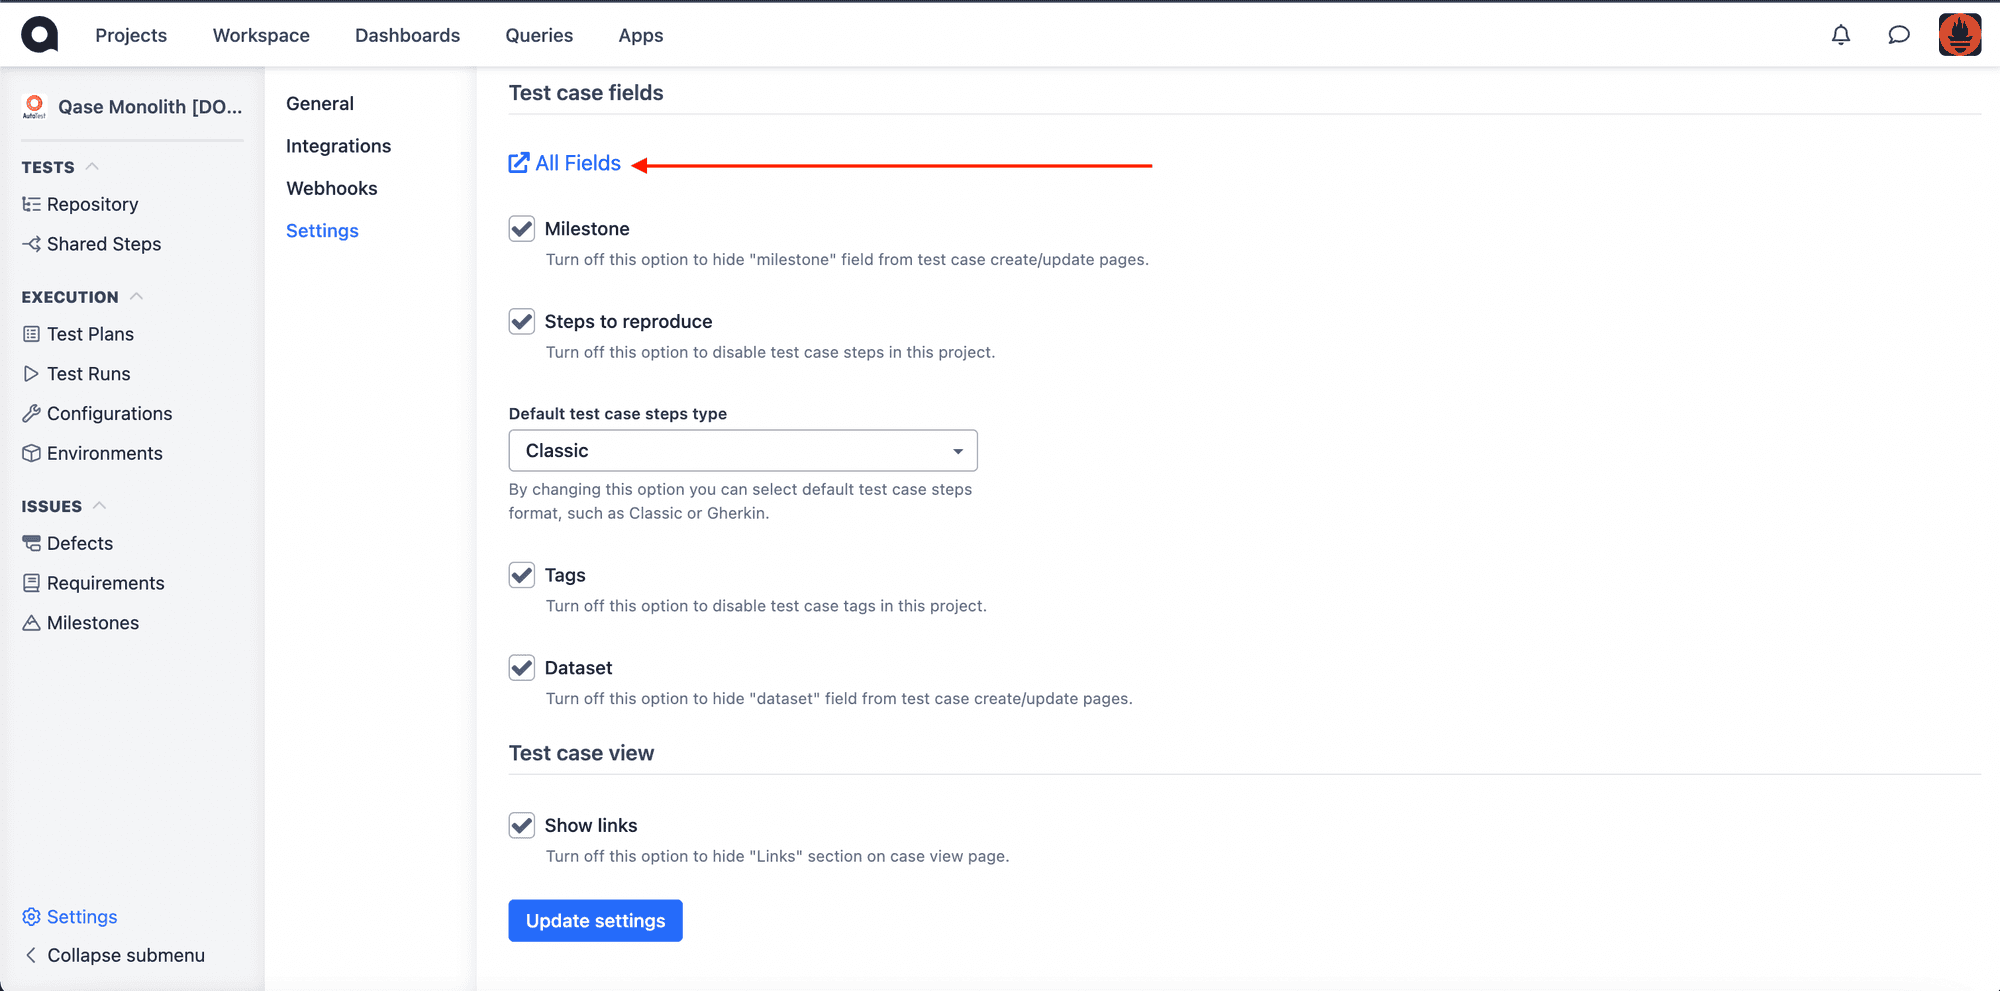Open the Defects section
Viewport: 2000px width, 991px height.
click(67, 543)
